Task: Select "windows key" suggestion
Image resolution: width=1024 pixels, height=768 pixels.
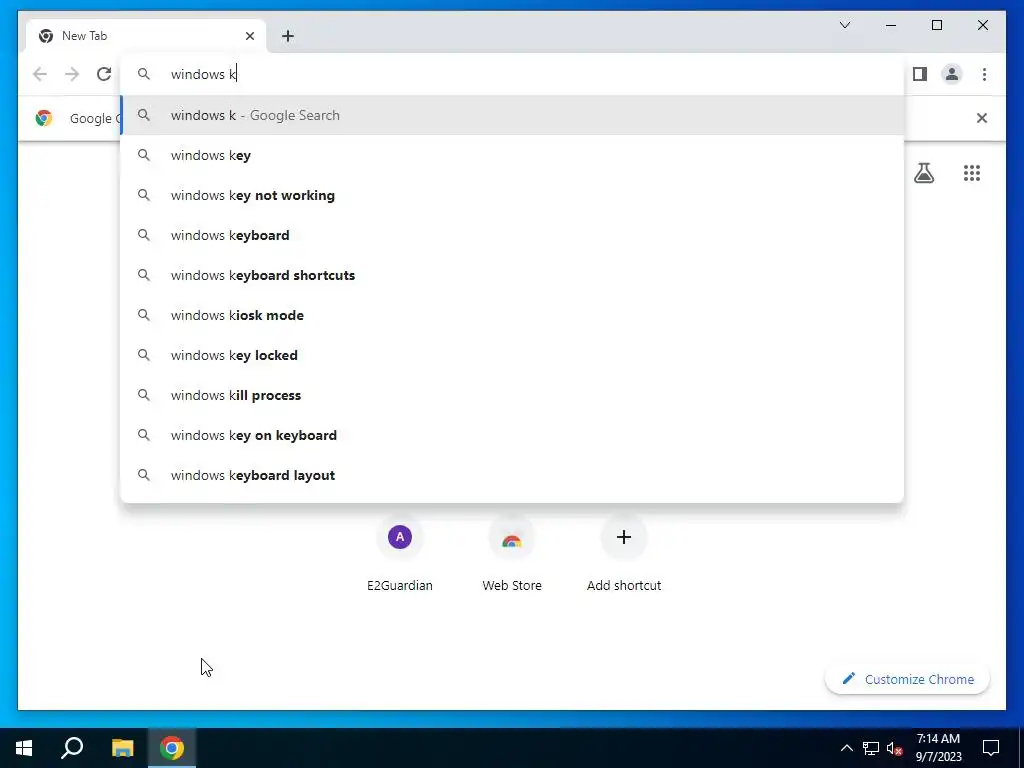Action: pos(512,155)
